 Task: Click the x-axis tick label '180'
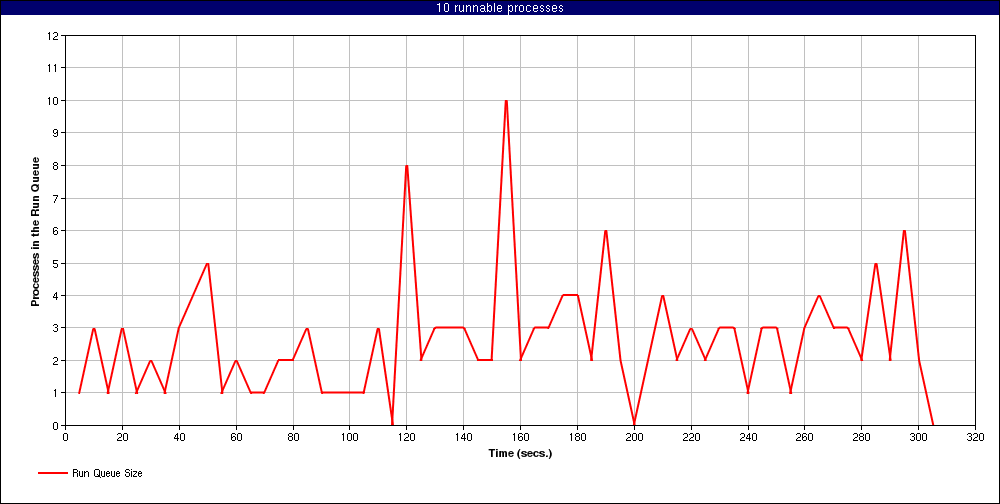tap(577, 437)
